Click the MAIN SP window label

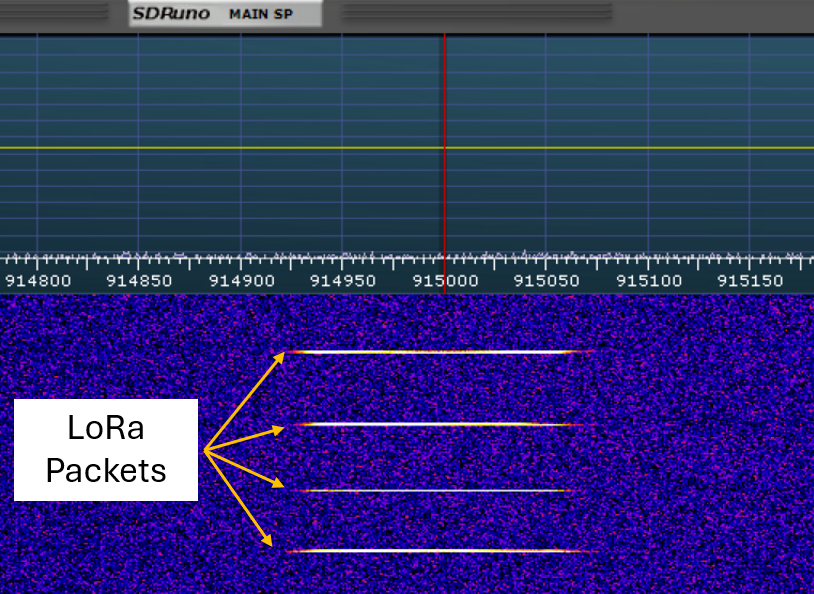261,15
